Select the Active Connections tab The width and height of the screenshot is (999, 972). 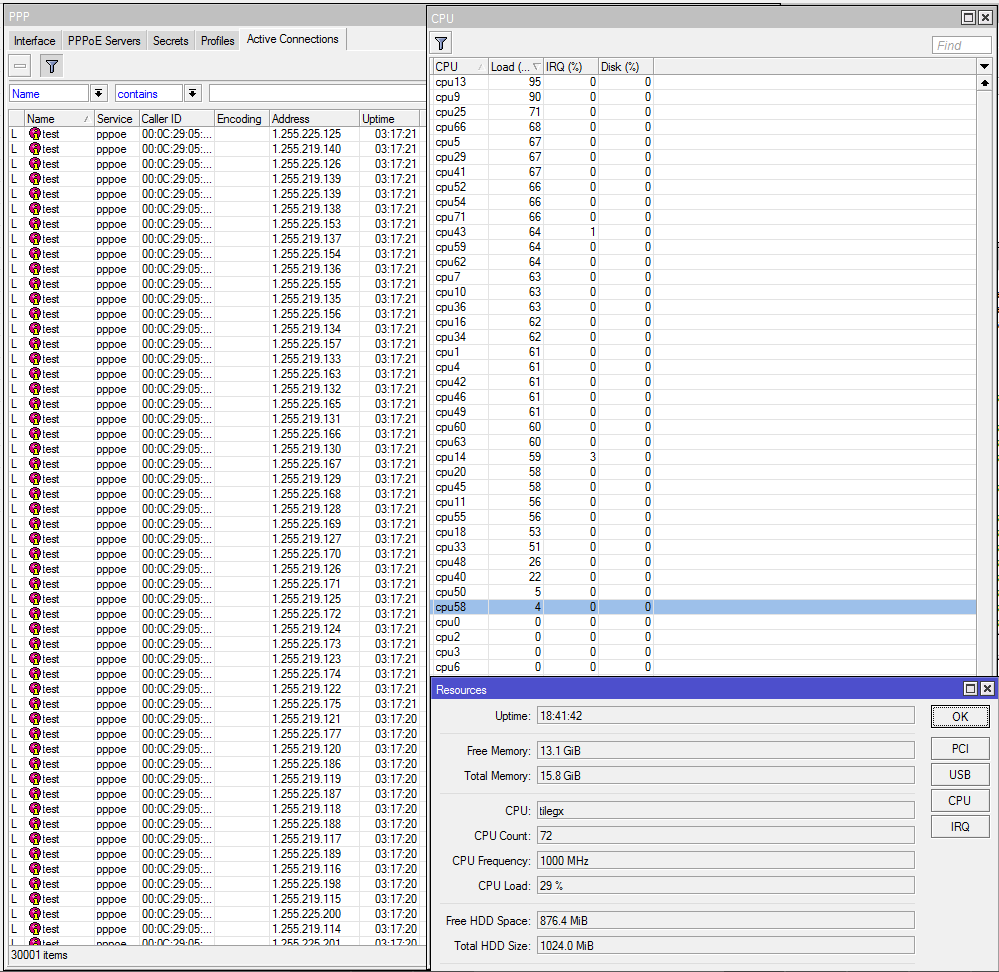[x=292, y=39]
